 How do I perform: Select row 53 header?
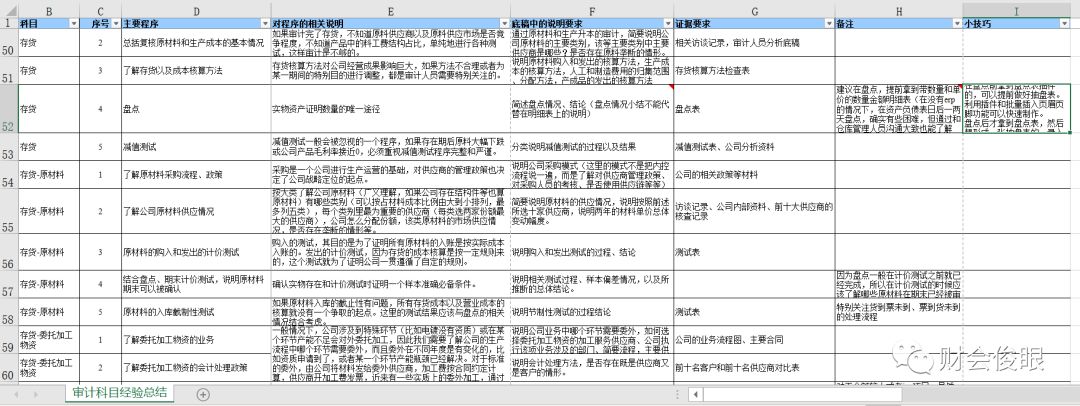tap(8, 147)
